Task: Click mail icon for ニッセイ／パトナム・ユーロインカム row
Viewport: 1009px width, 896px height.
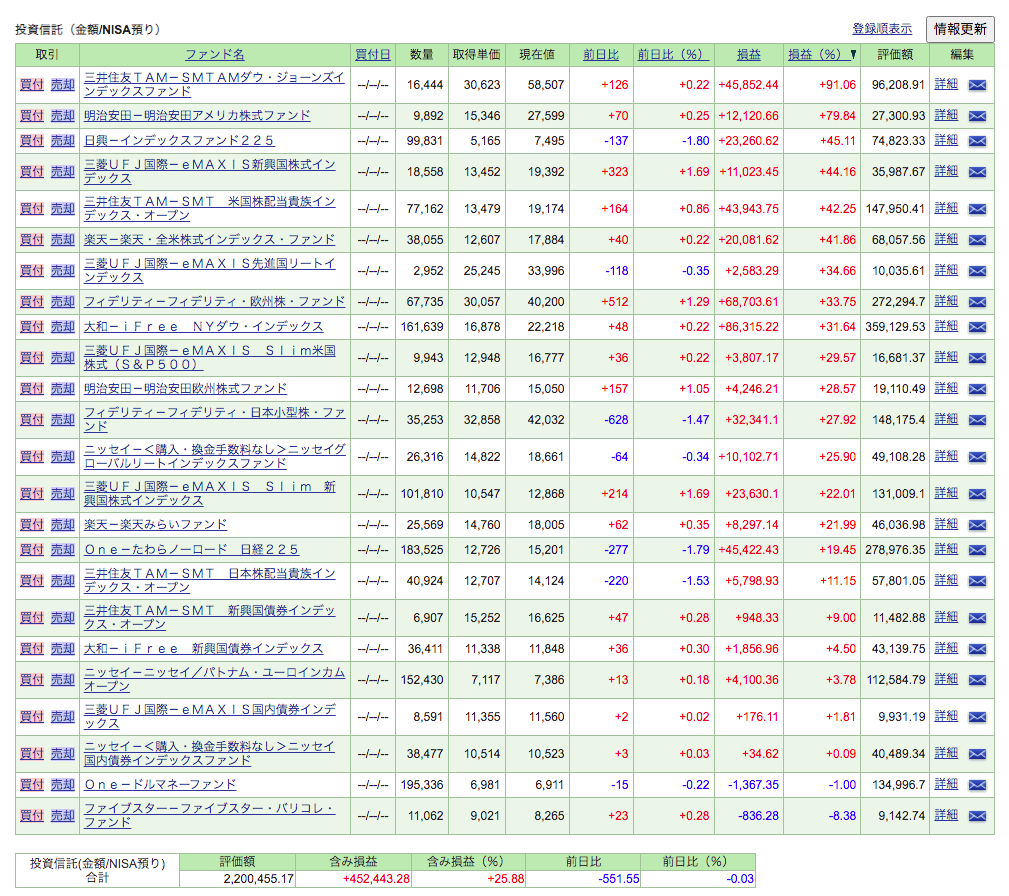Action: pyautogui.click(x=977, y=680)
